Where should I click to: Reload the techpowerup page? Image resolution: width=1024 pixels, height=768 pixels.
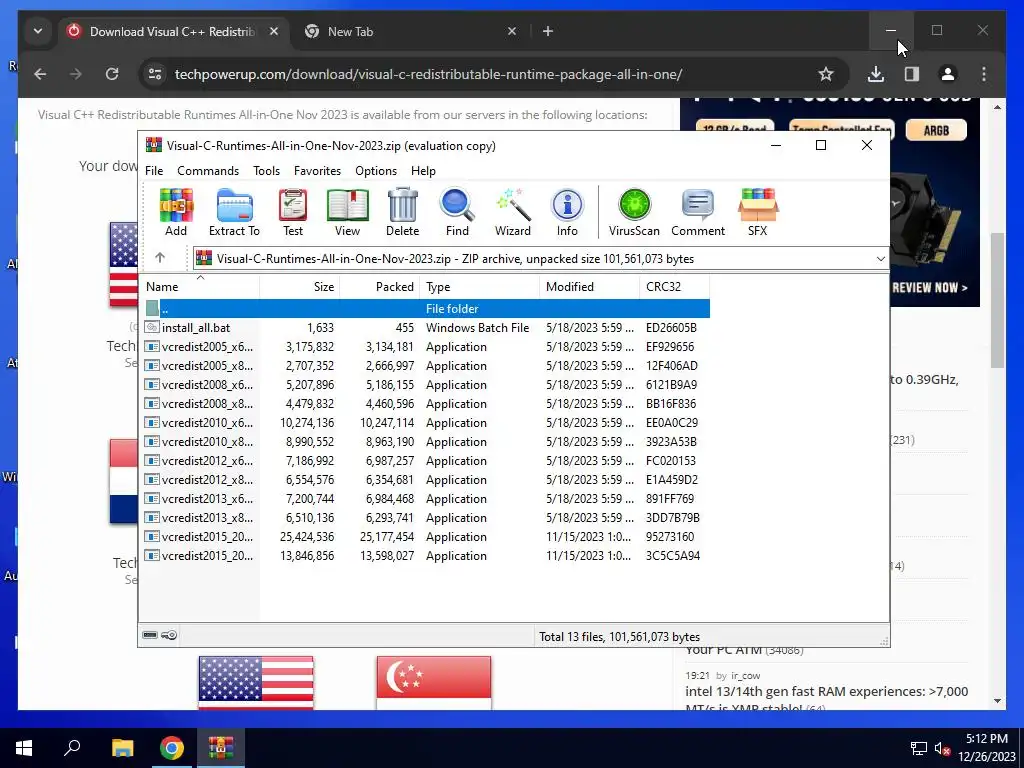point(112,74)
